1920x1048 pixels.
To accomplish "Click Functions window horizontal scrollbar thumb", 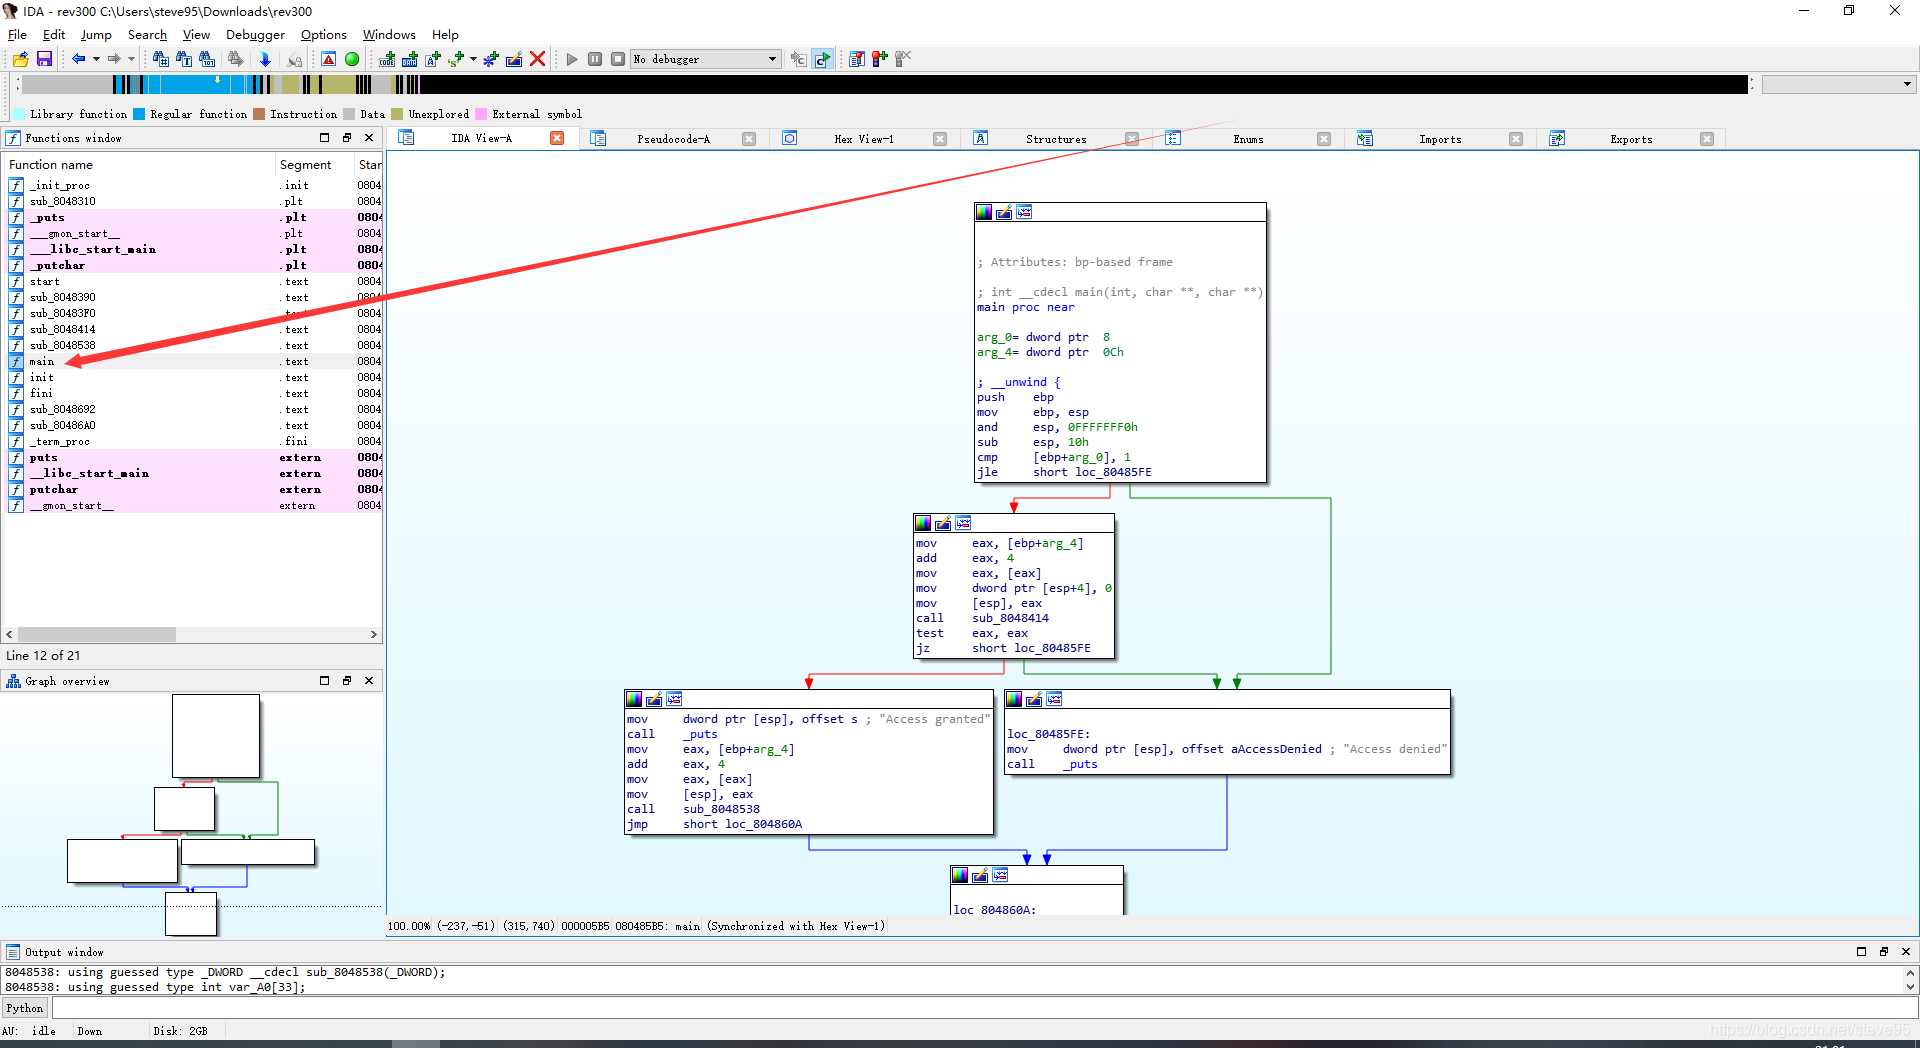I will click(97, 634).
